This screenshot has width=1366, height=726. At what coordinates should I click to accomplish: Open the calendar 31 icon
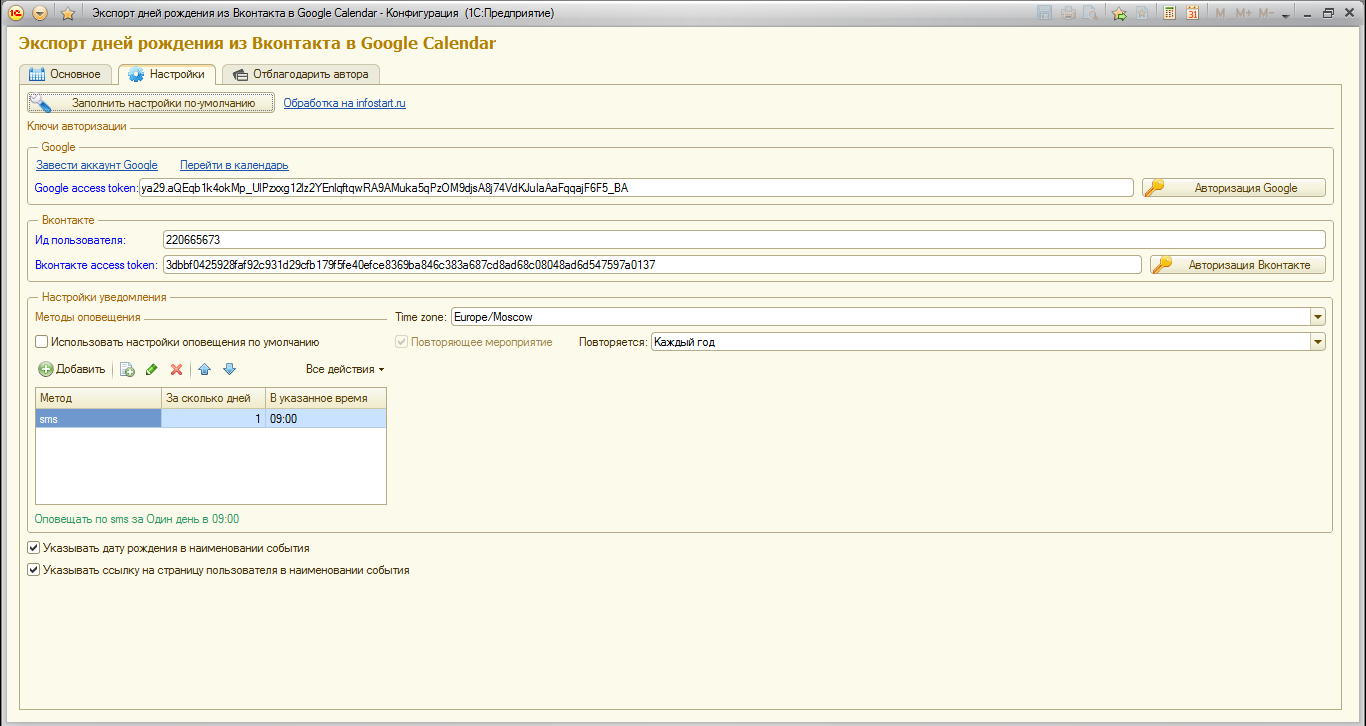1192,13
